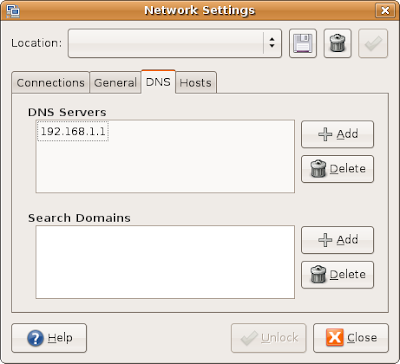Image resolution: width=400 pixels, height=364 pixels.
Task: Close the window using title bar X
Action: 385,11
